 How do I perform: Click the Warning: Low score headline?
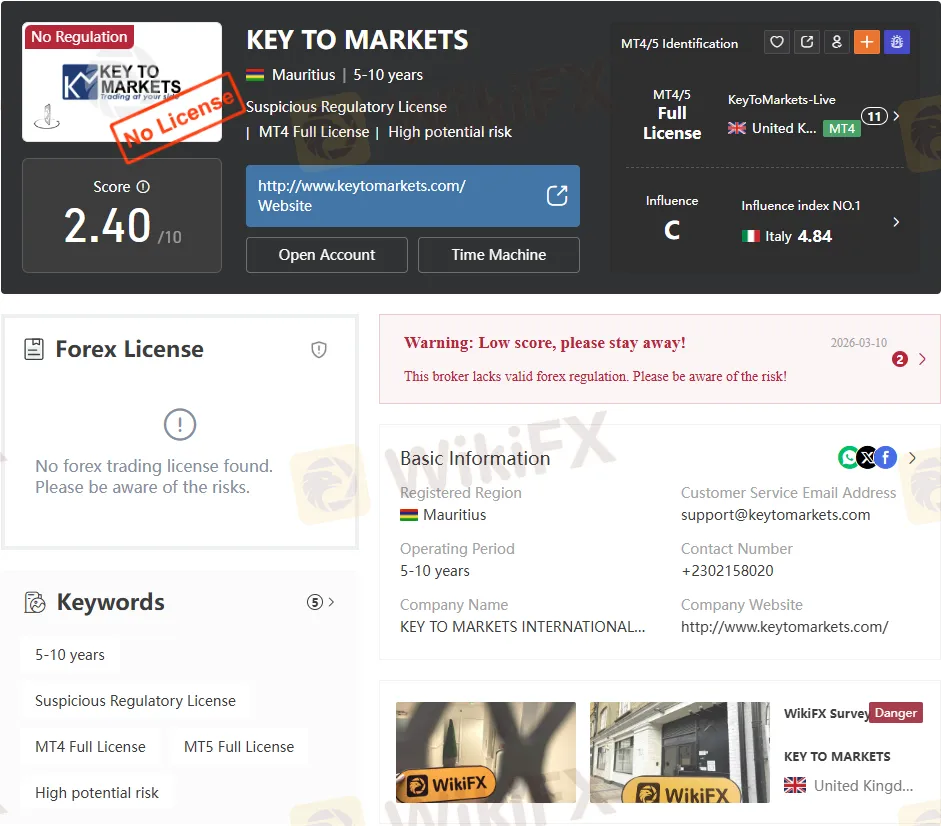coord(544,343)
